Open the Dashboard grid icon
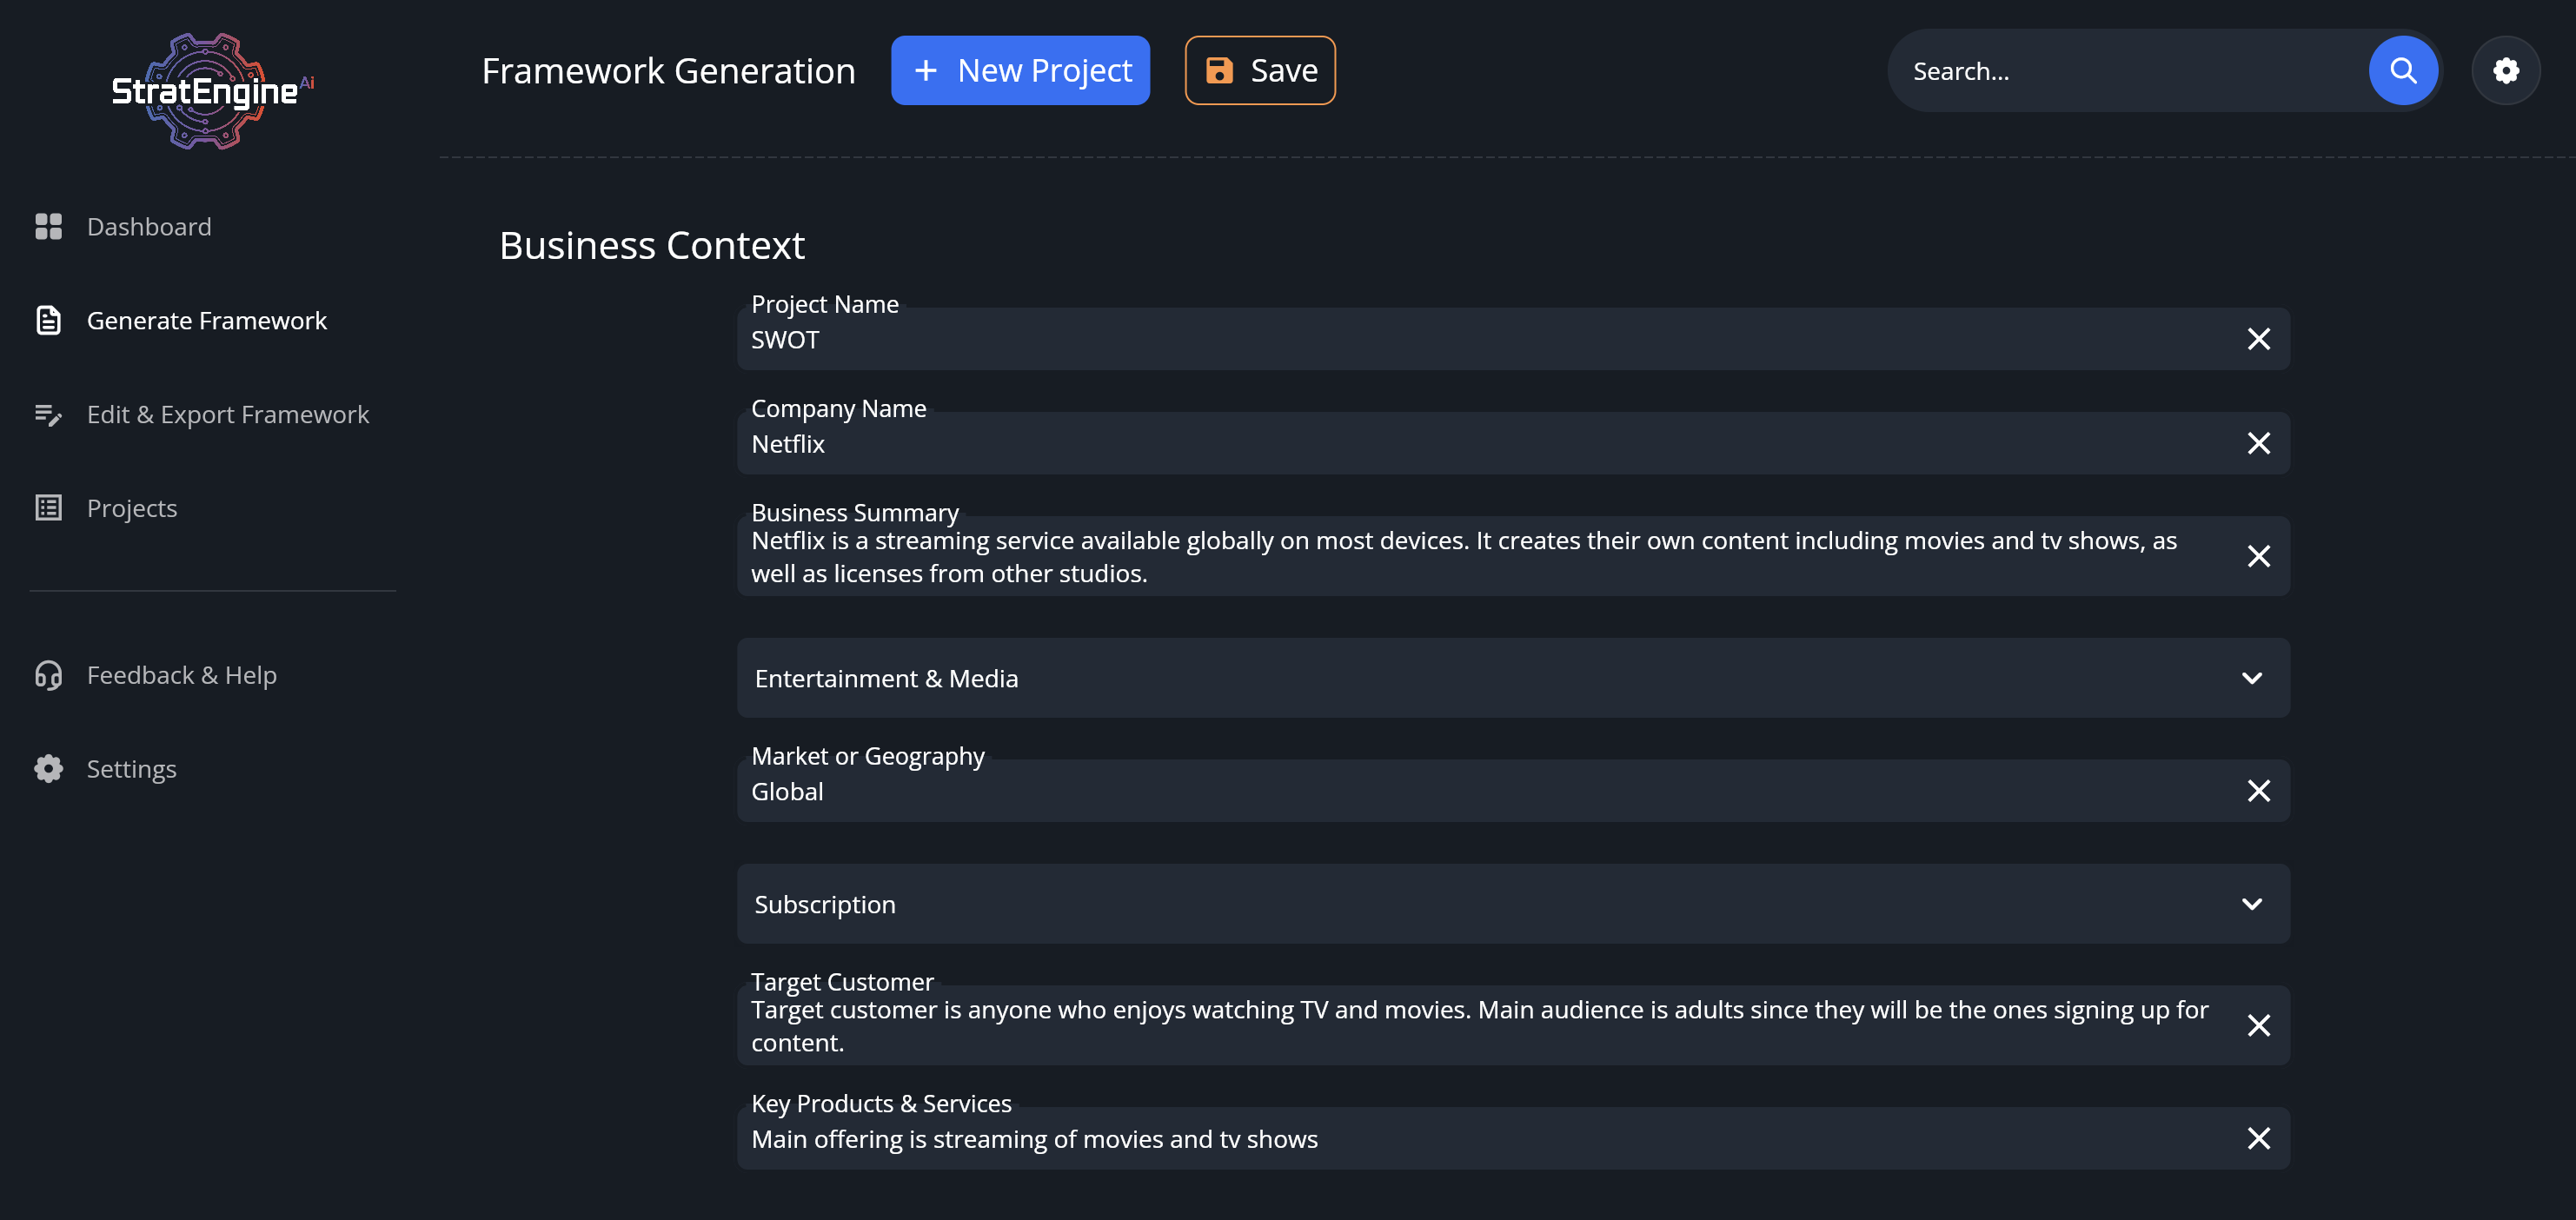This screenshot has height=1220, width=2576. point(48,227)
